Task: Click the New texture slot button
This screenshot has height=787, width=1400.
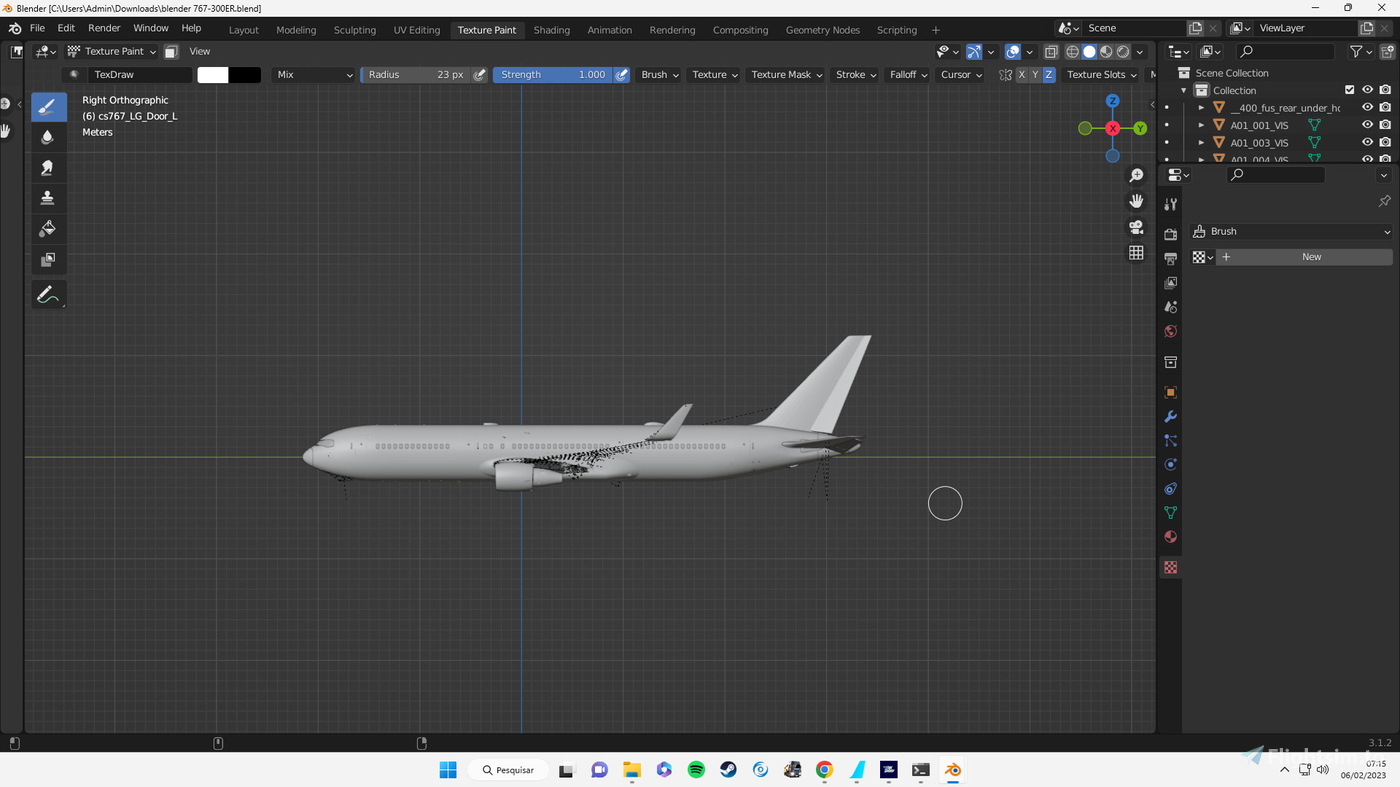Action: [1311, 257]
